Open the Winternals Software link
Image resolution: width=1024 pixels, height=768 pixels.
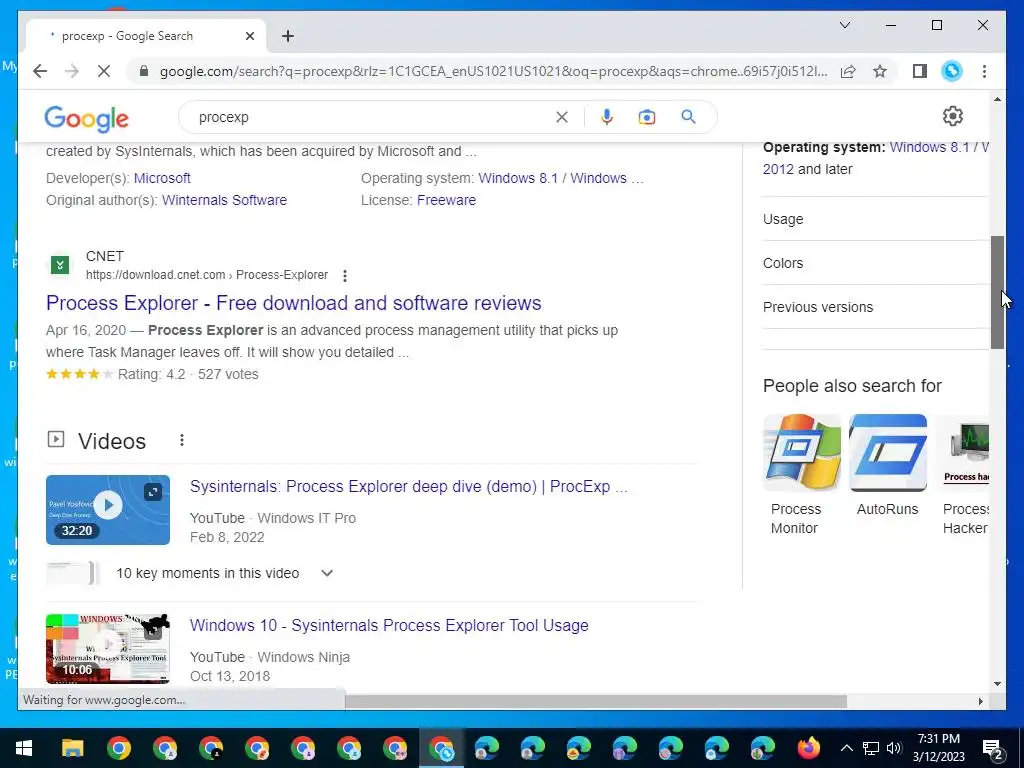point(224,200)
